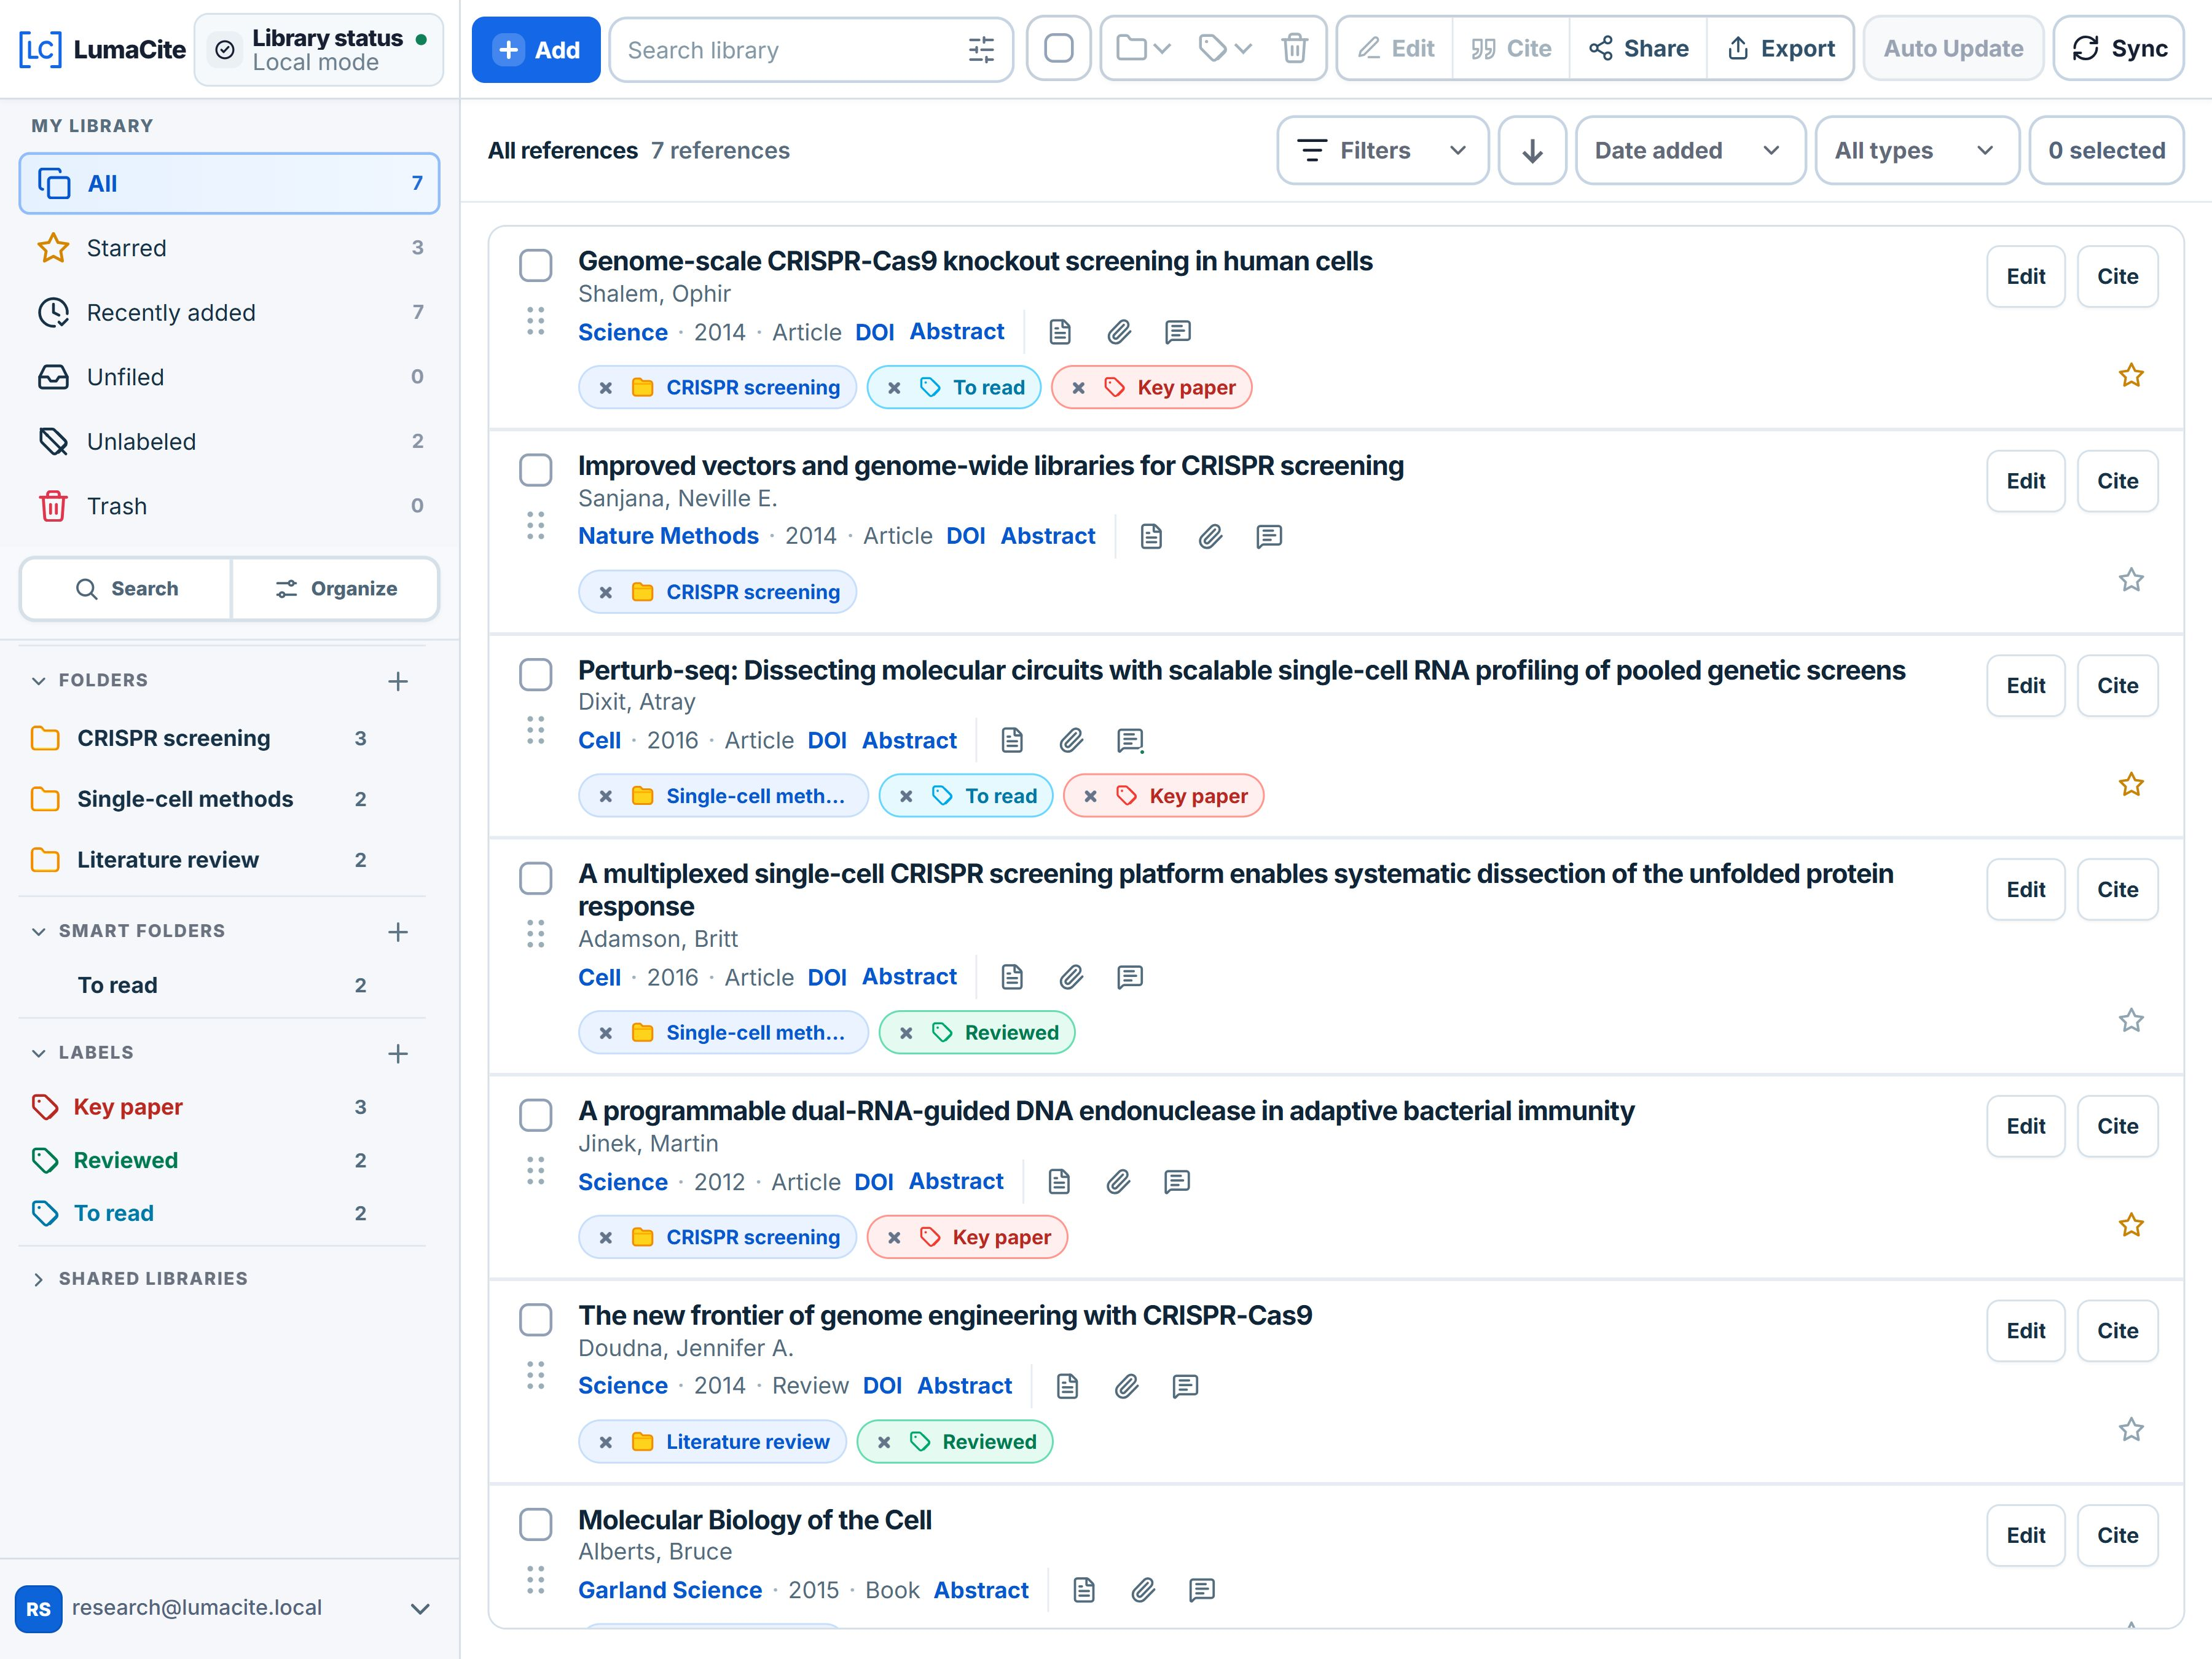Viewport: 2212px width, 1659px height.
Task: Tick the Perturb-seq reference checkbox
Action: [536, 675]
